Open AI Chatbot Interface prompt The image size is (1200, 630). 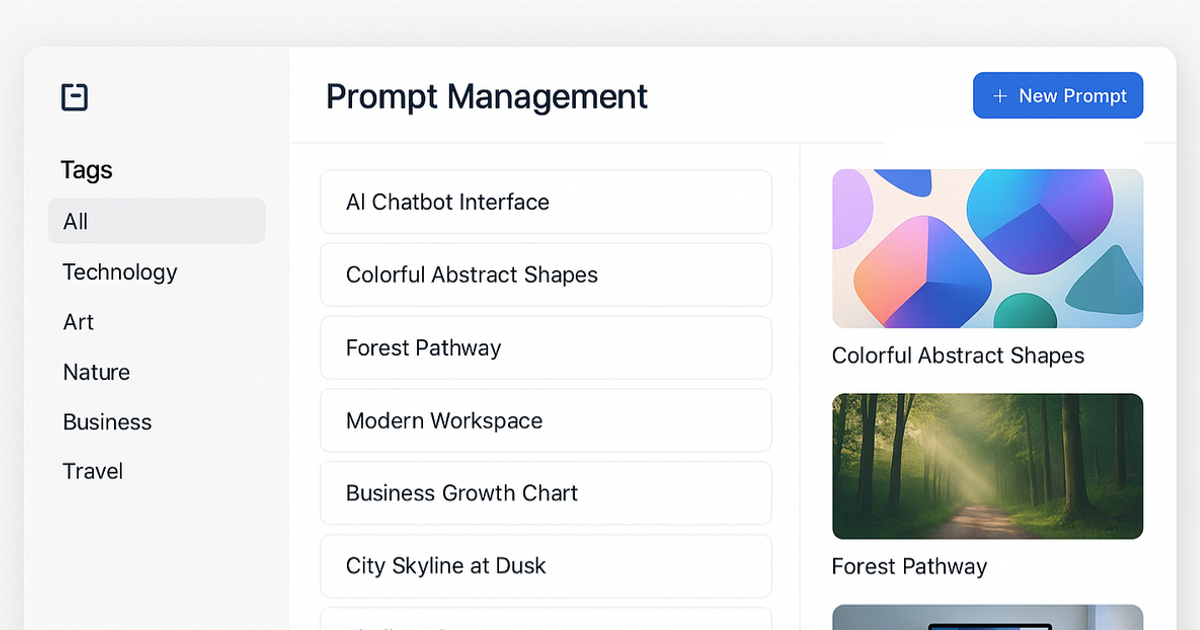point(546,202)
